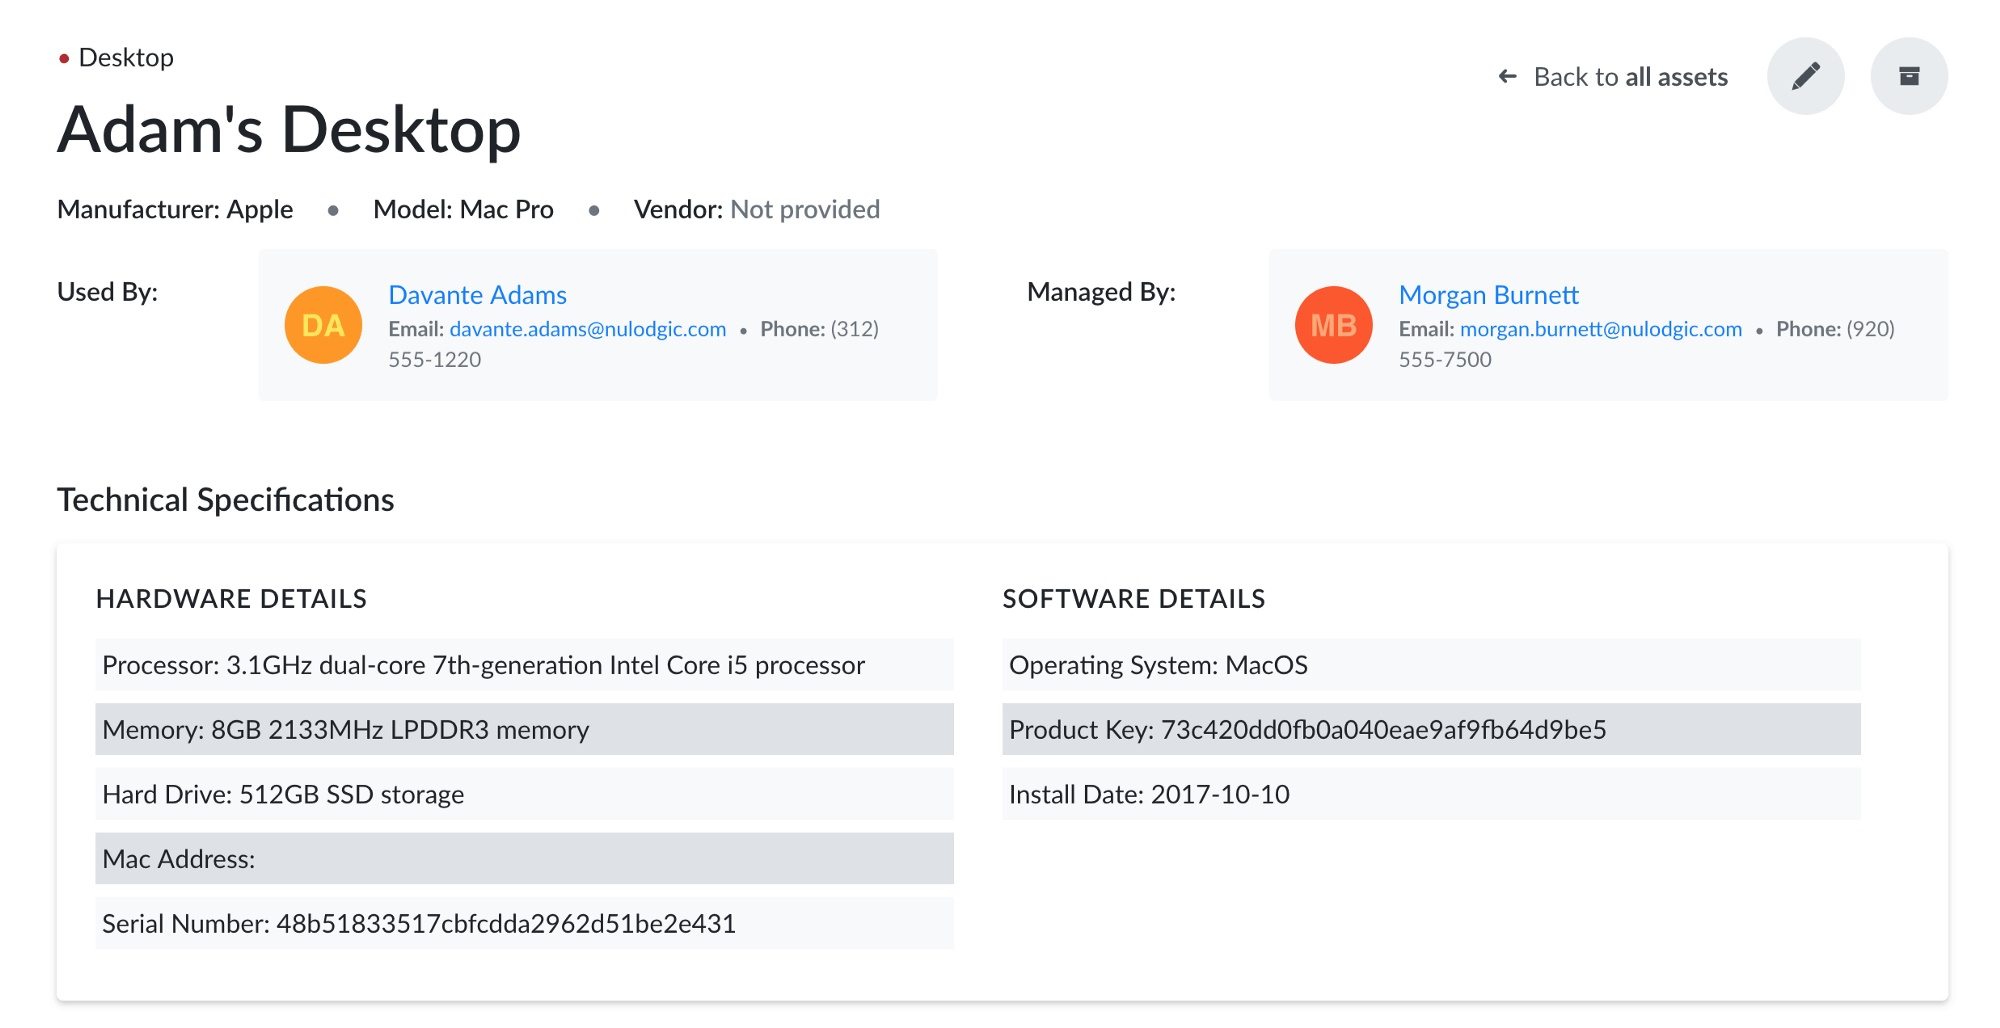Select the Adam's Desktop title
Viewport: 2000px width, 1028px height.
tap(289, 130)
